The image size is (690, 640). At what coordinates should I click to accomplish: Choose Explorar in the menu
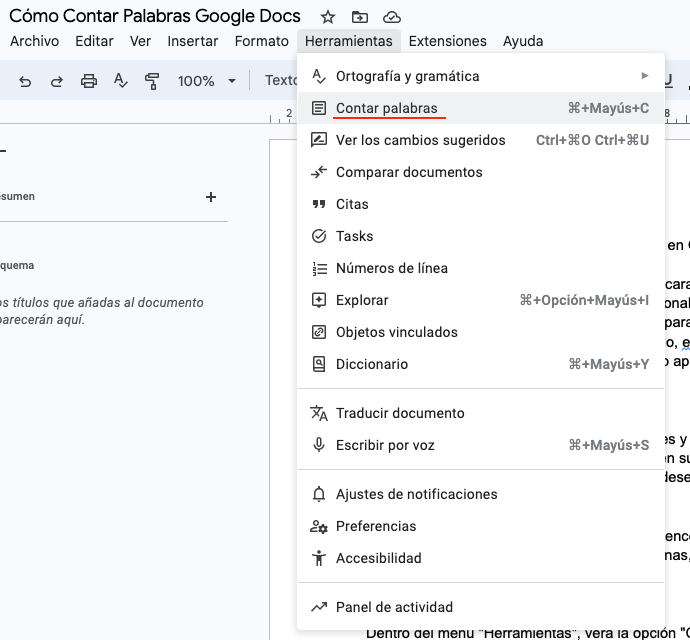(481, 300)
